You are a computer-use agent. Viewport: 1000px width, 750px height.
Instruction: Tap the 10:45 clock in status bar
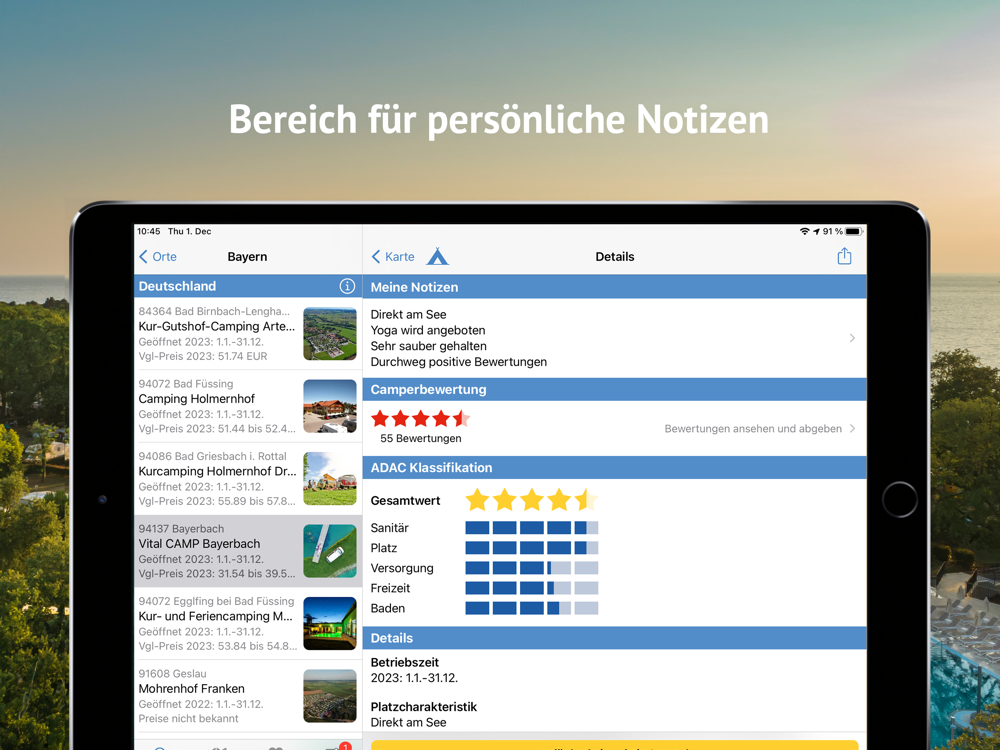(149, 232)
